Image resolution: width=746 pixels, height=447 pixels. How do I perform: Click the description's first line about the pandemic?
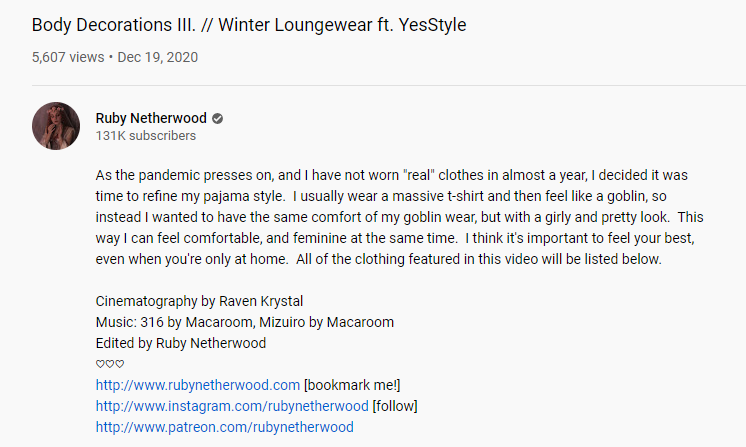pos(405,175)
